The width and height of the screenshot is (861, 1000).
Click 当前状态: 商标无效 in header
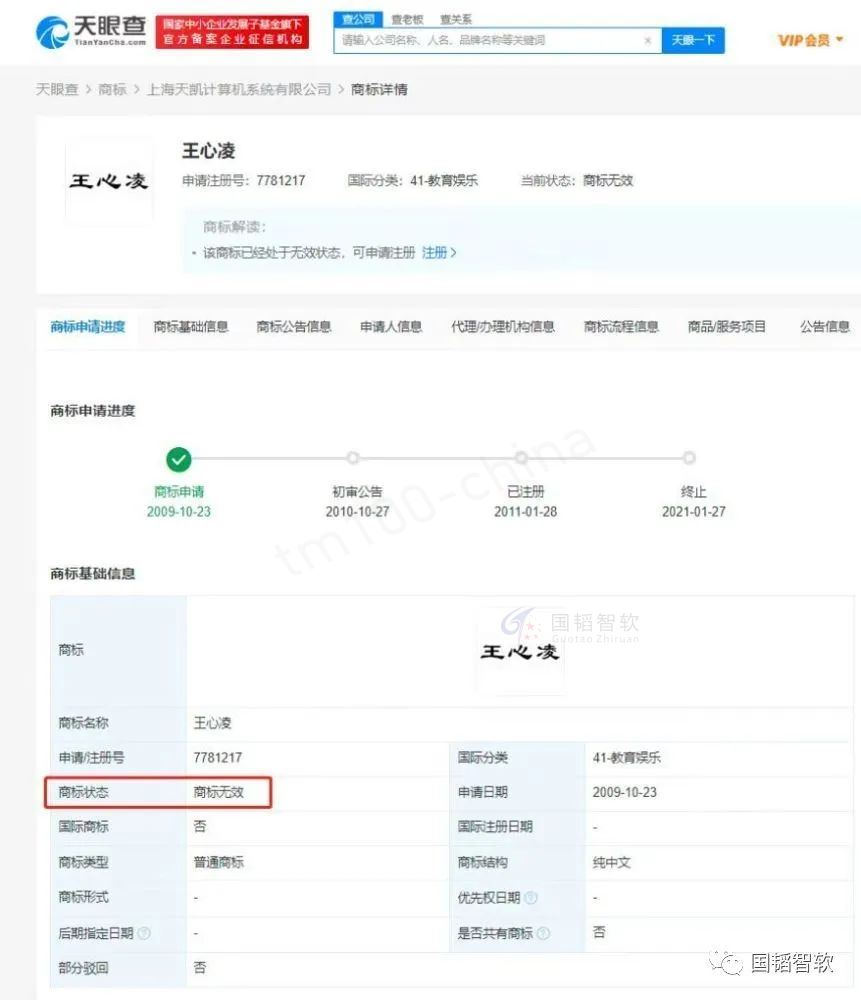click(x=577, y=180)
